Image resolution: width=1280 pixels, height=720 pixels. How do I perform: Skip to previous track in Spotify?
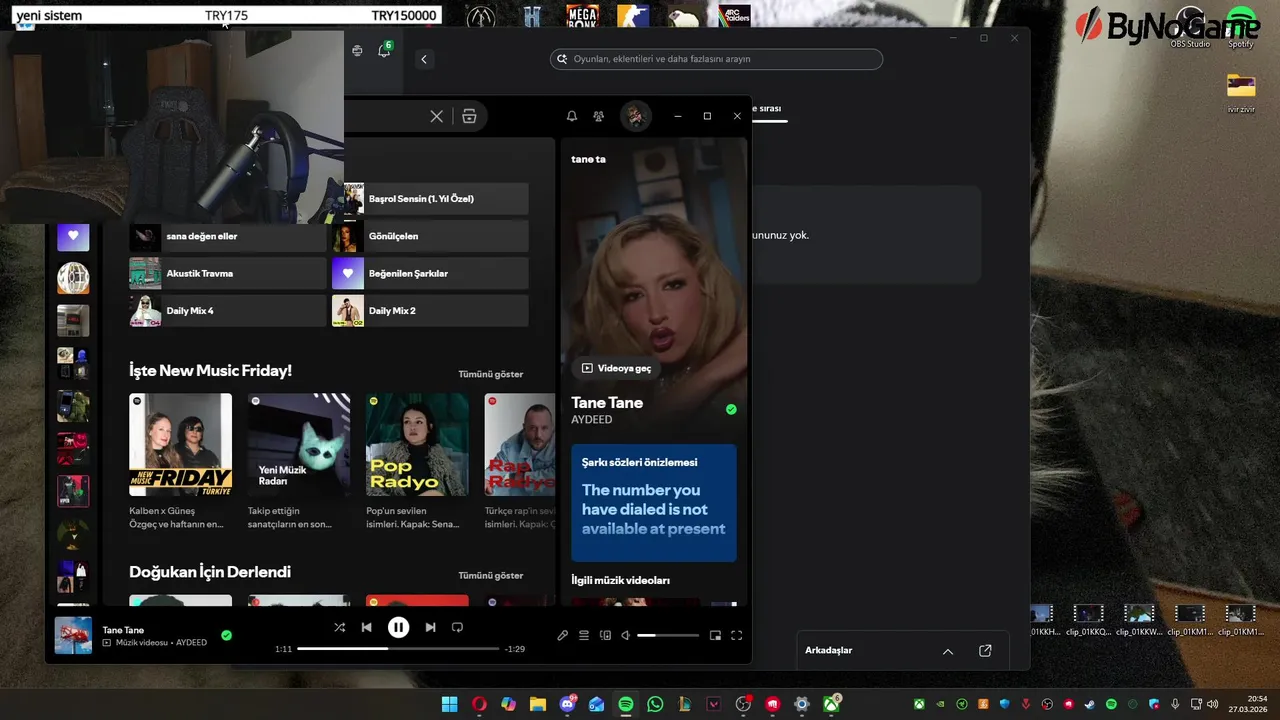click(367, 627)
